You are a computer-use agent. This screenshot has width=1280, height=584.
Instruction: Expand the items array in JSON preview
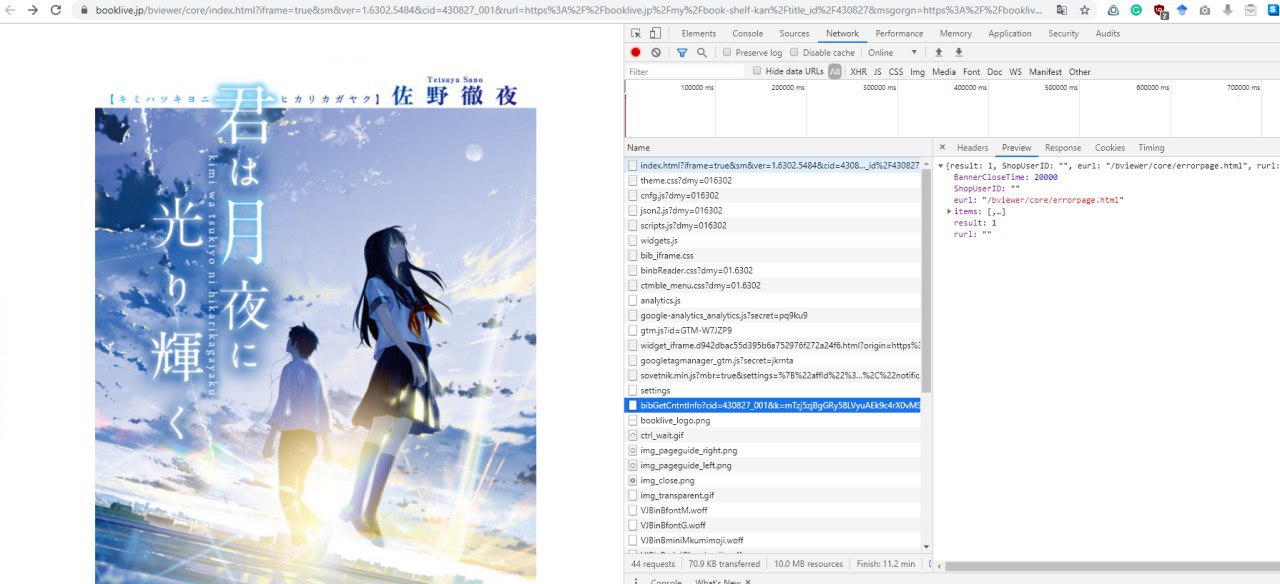click(x=949, y=211)
